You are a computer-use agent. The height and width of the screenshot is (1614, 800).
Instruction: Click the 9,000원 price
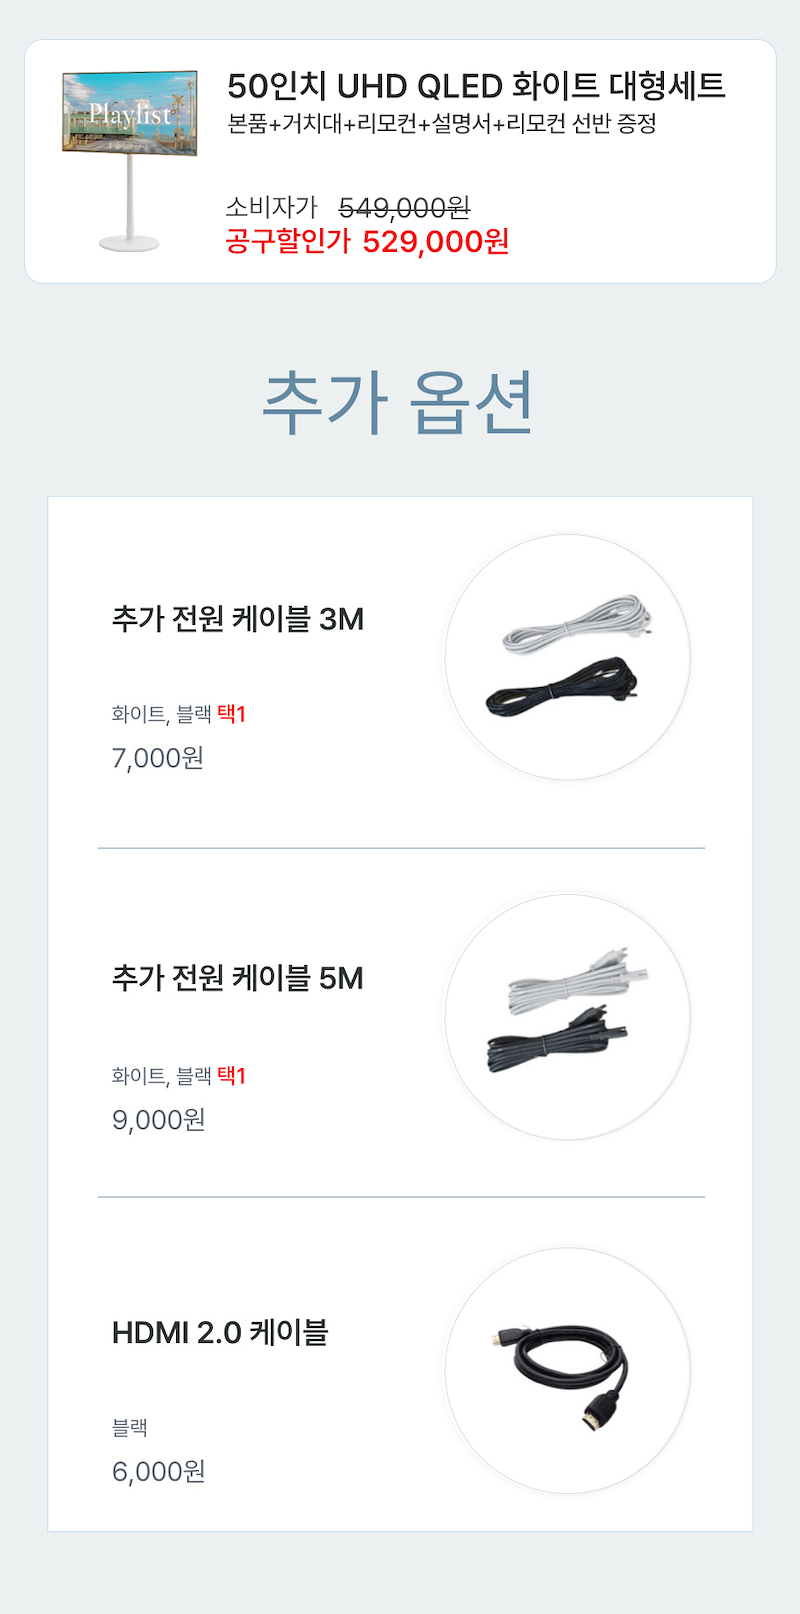tap(159, 1119)
